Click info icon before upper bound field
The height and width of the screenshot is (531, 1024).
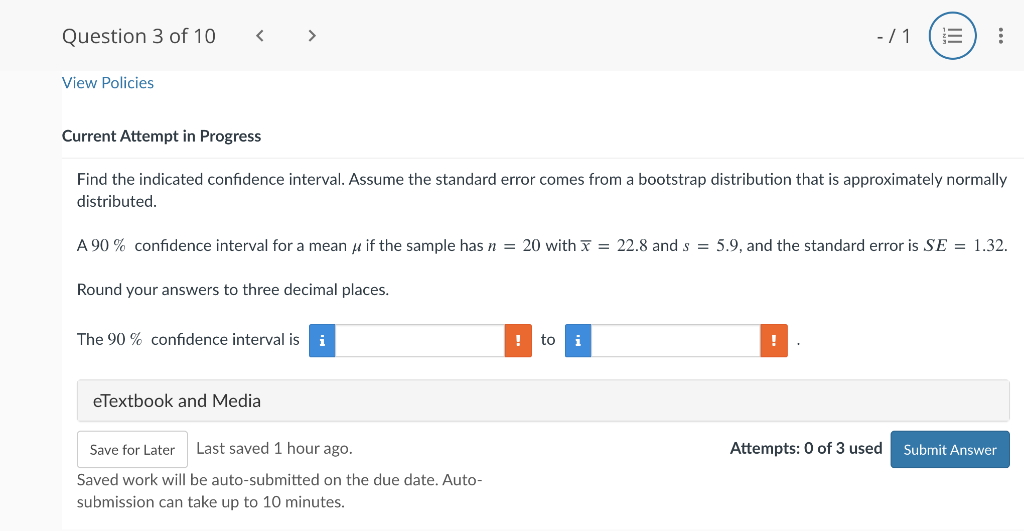point(578,340)
